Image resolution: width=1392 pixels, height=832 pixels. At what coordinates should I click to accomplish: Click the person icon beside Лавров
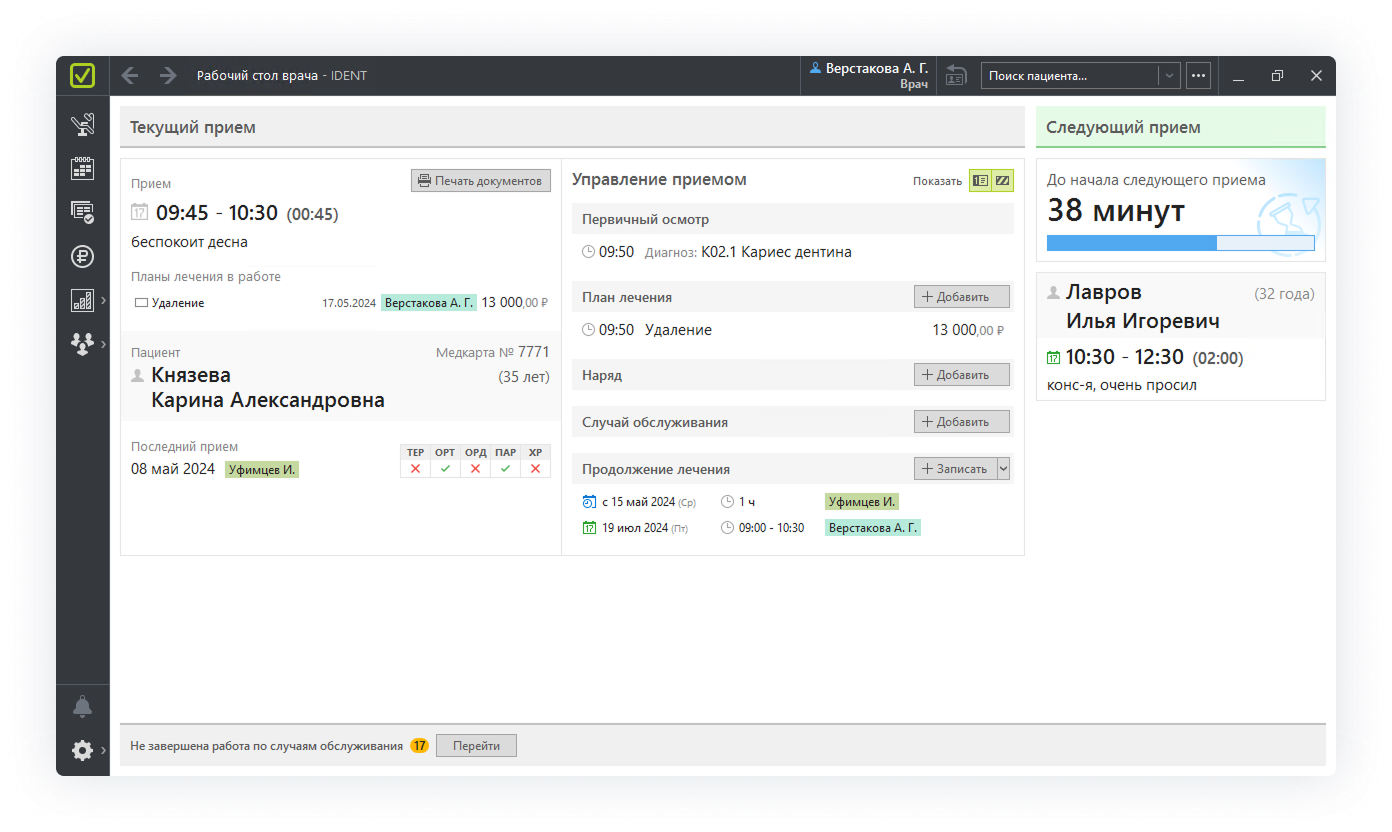pyautogui.click(x=1053, y=293)
